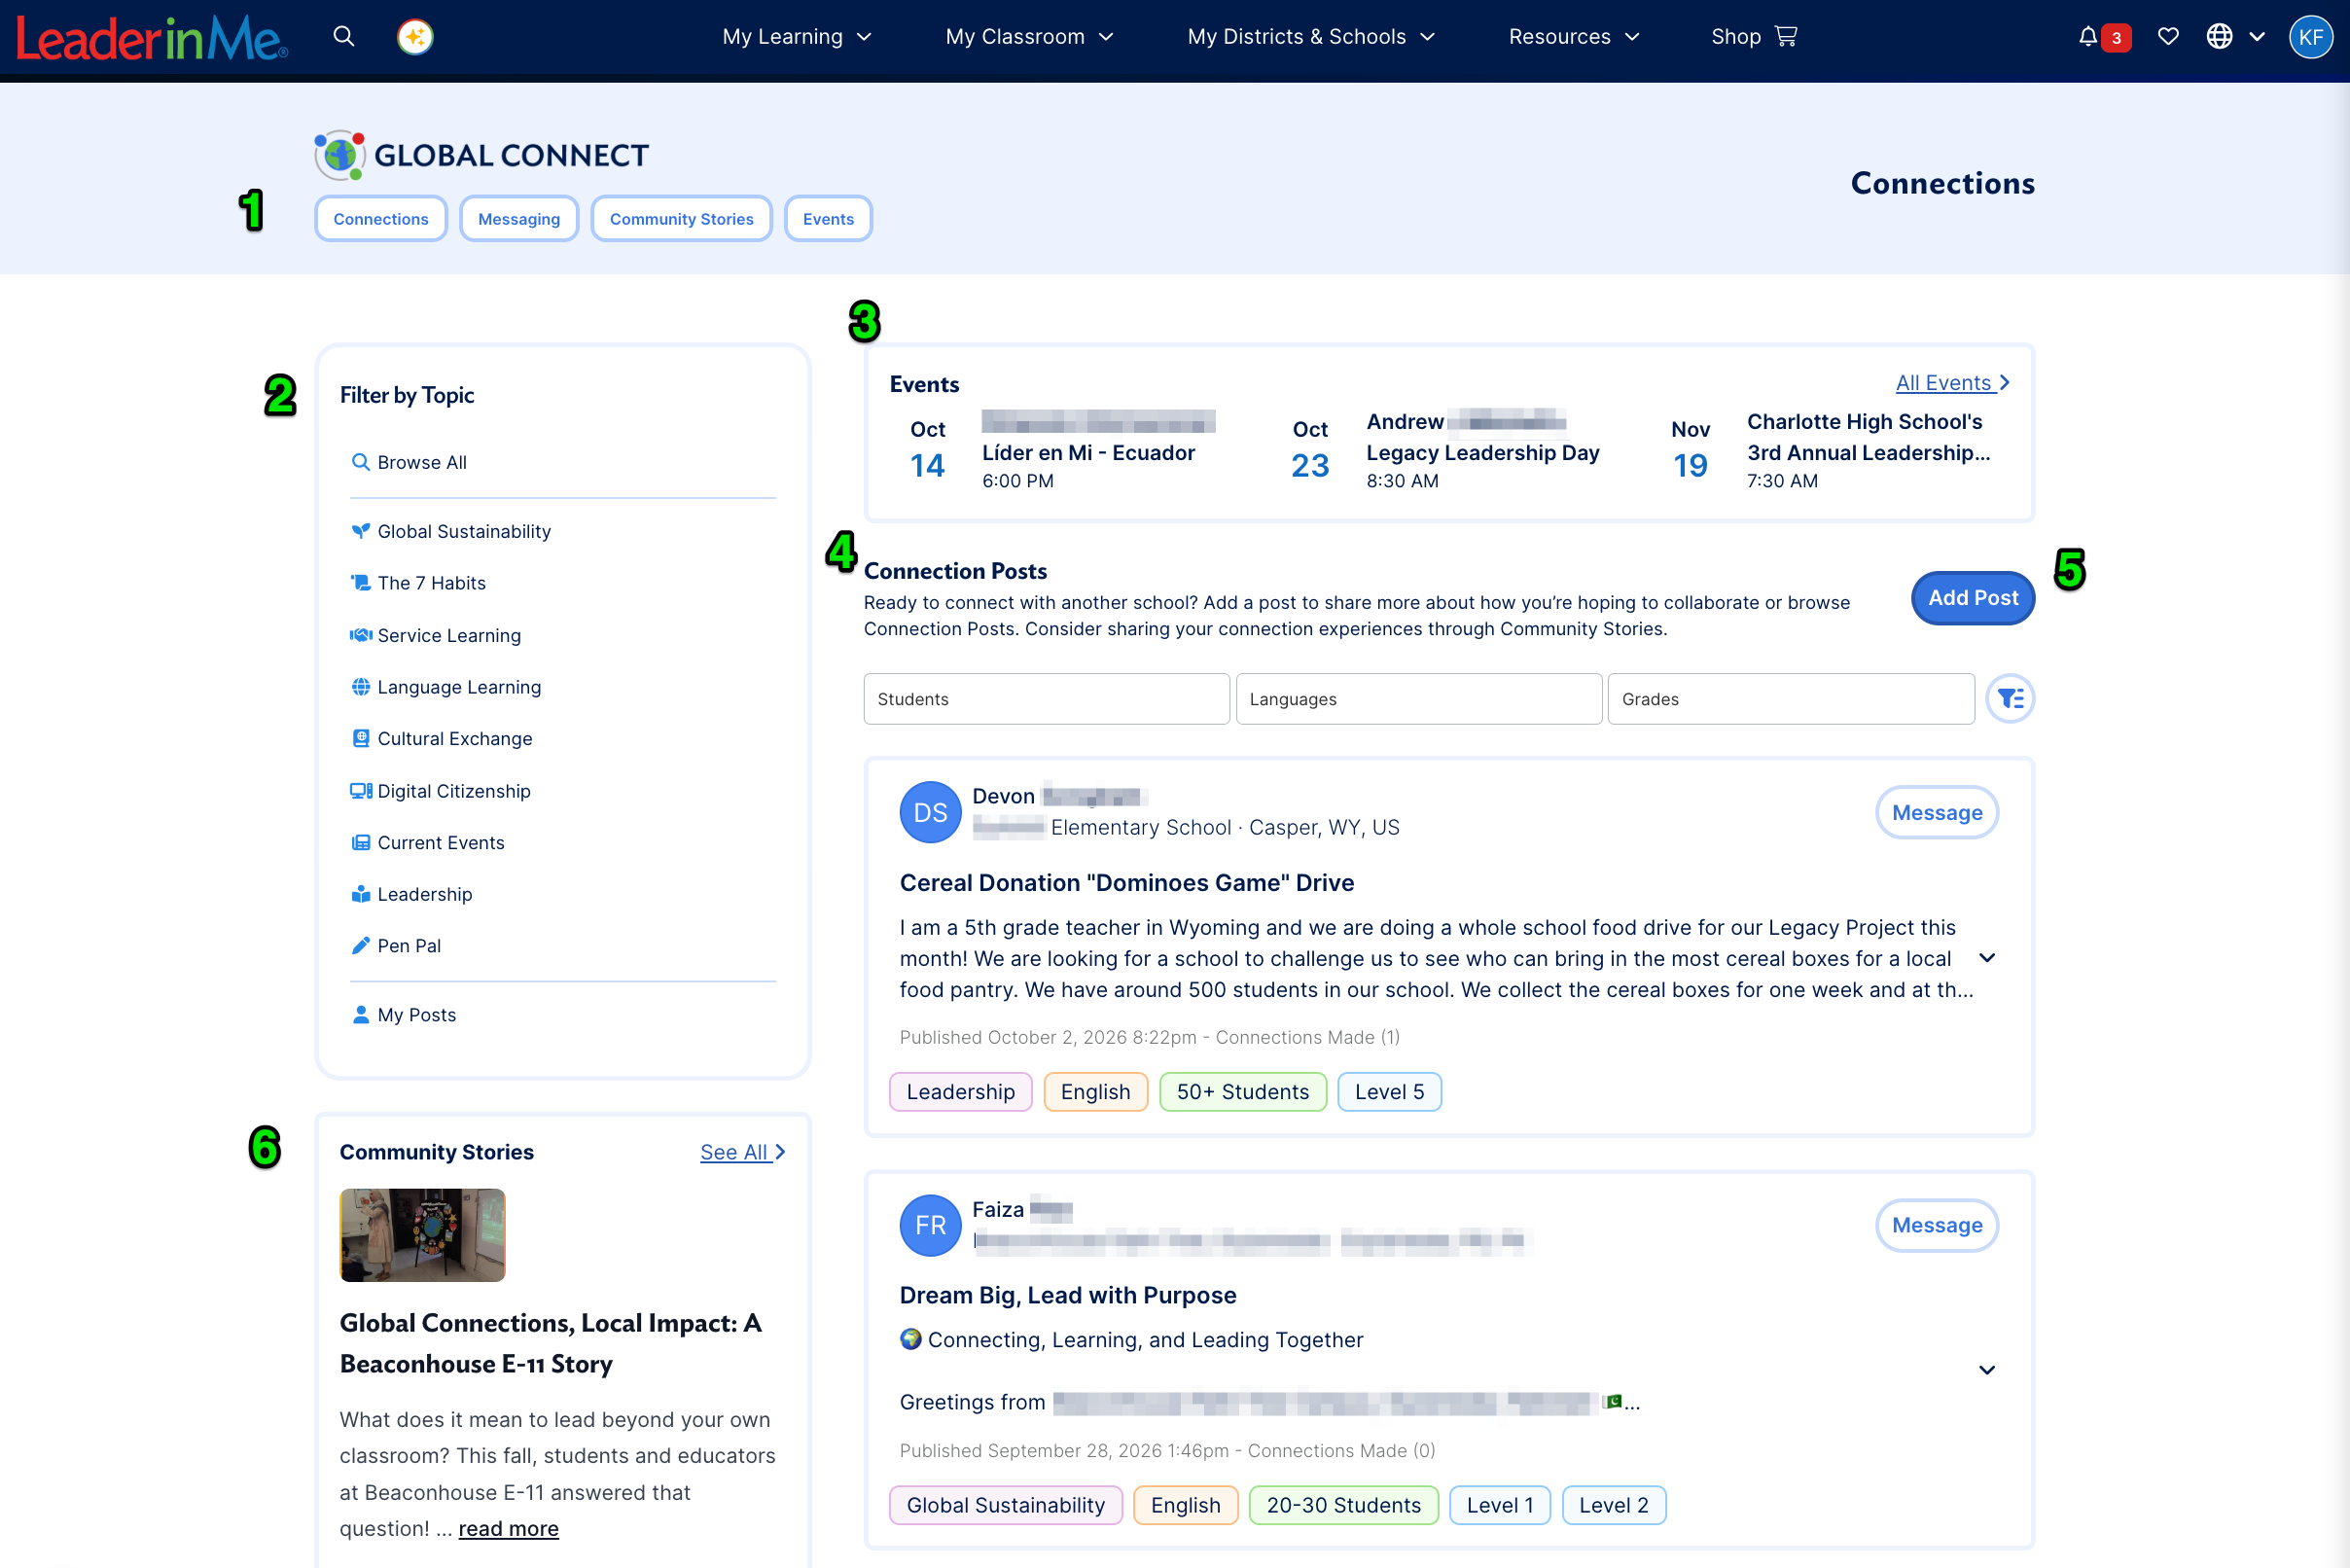The height and width of the screenshot is (1568, 2350).
Task: Filter by Language Learning topic
Action: tap(446, 687)
